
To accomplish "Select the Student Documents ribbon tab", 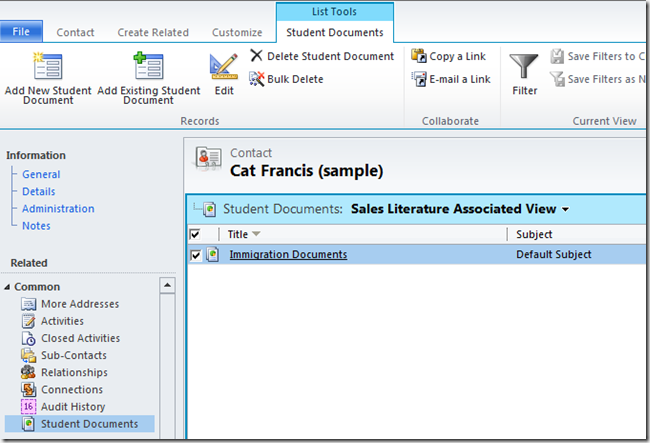I will point(335,32).
